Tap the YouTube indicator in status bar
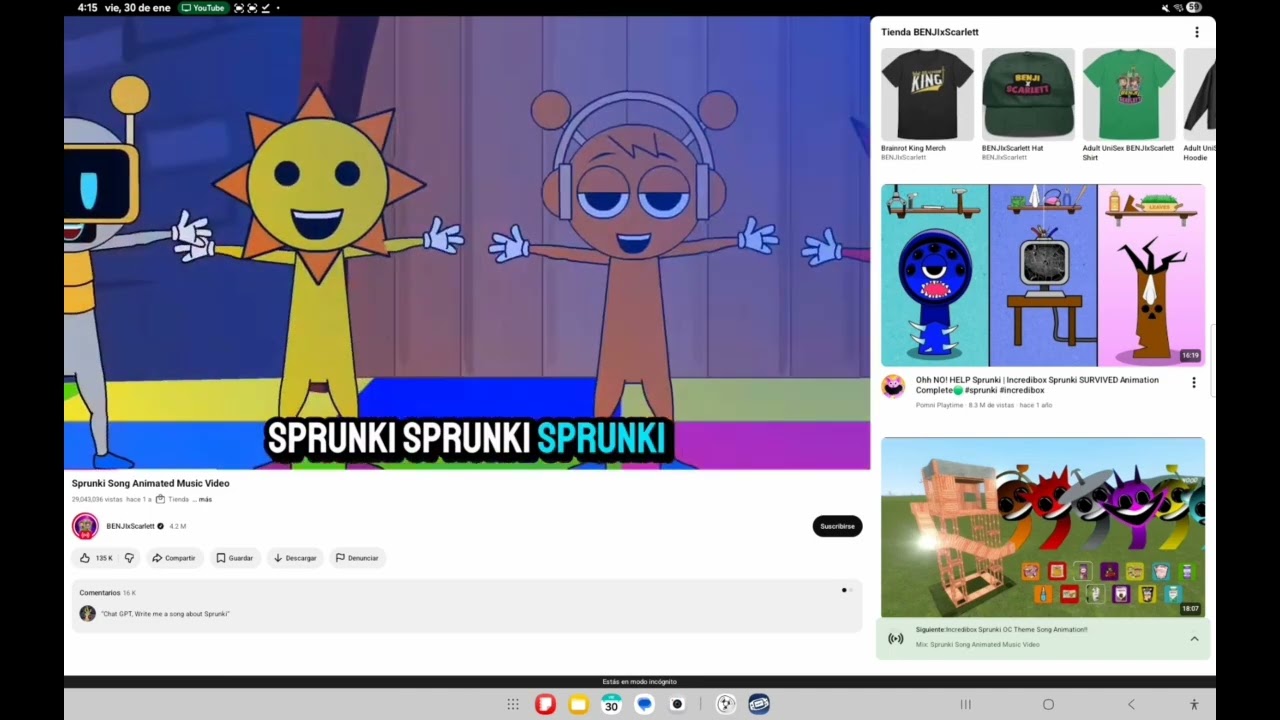Viewport: 1280px width, 720px height. [203, 8]
